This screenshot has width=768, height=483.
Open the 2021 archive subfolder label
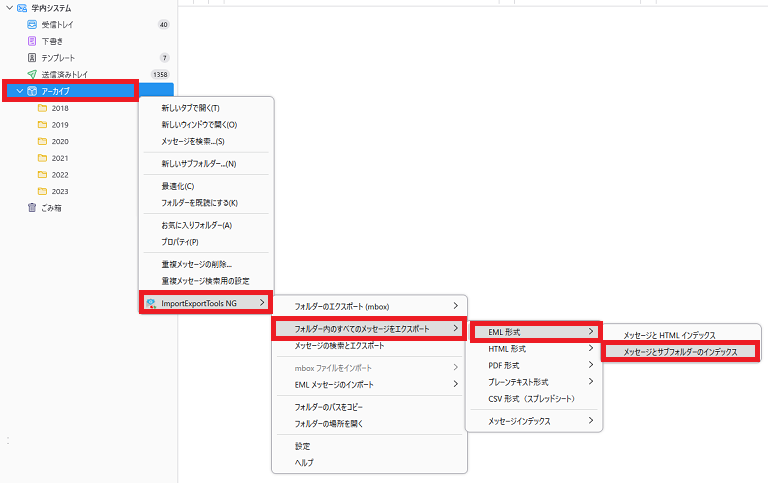[x=60, y=158]
